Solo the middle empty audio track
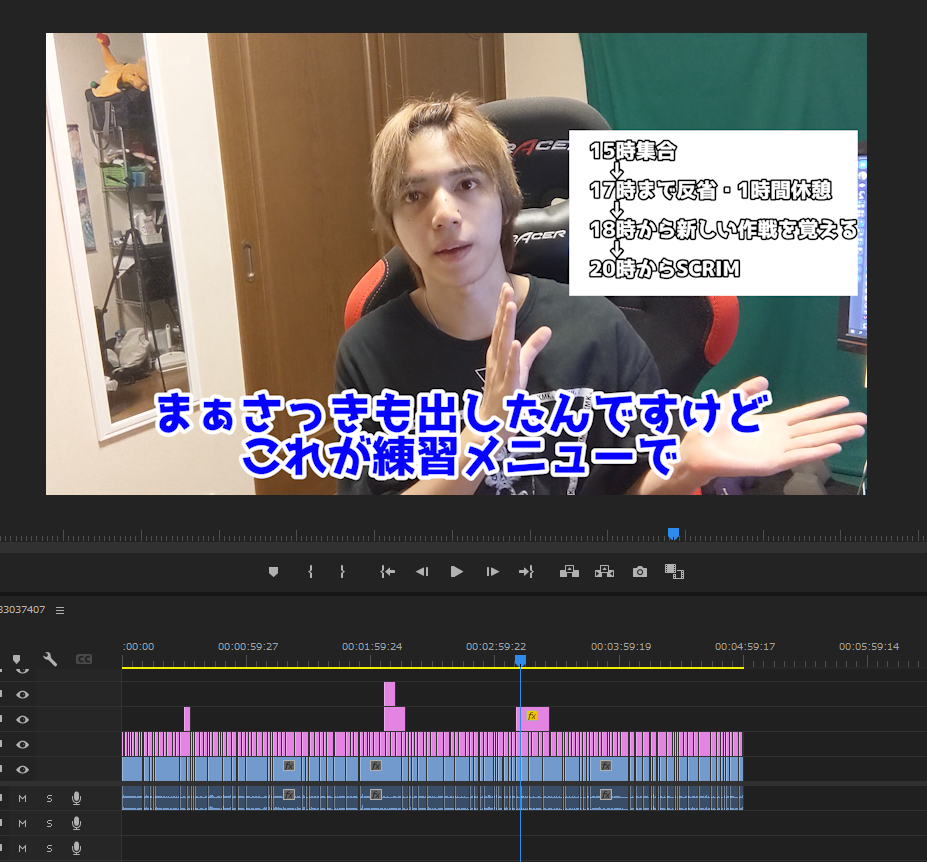 point(50,824)
